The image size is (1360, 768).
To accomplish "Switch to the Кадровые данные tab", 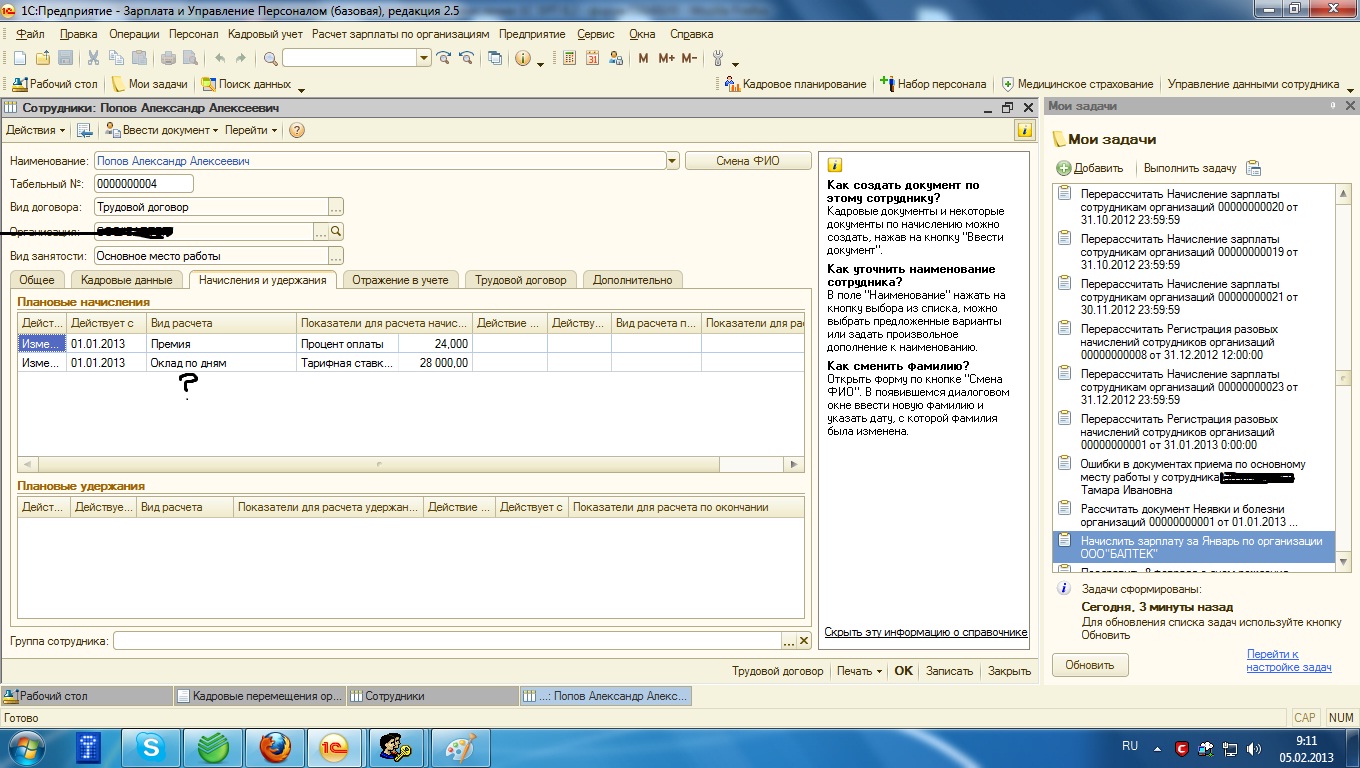I will 127,280.
